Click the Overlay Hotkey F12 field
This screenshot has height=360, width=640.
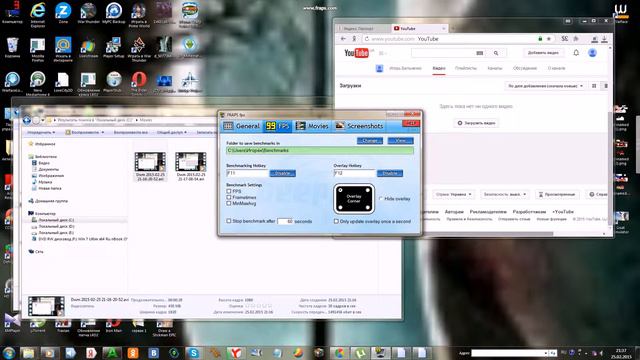pos(354,173)
